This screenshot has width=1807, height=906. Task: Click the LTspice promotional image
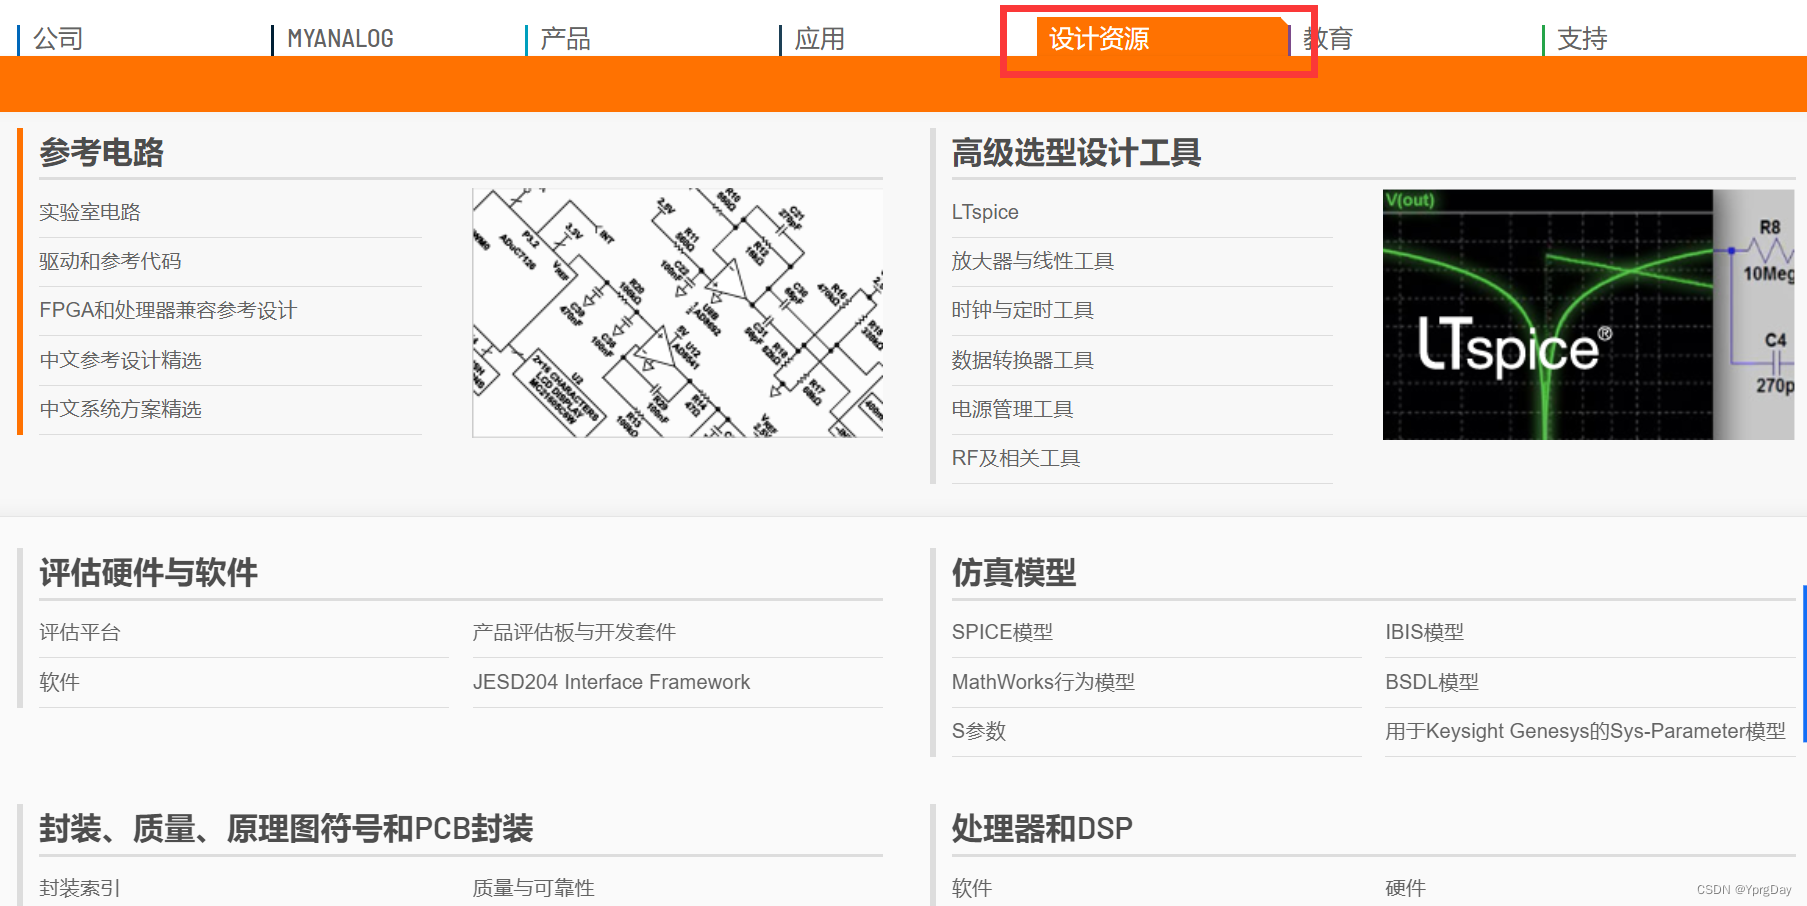[x=1585, y=314]
